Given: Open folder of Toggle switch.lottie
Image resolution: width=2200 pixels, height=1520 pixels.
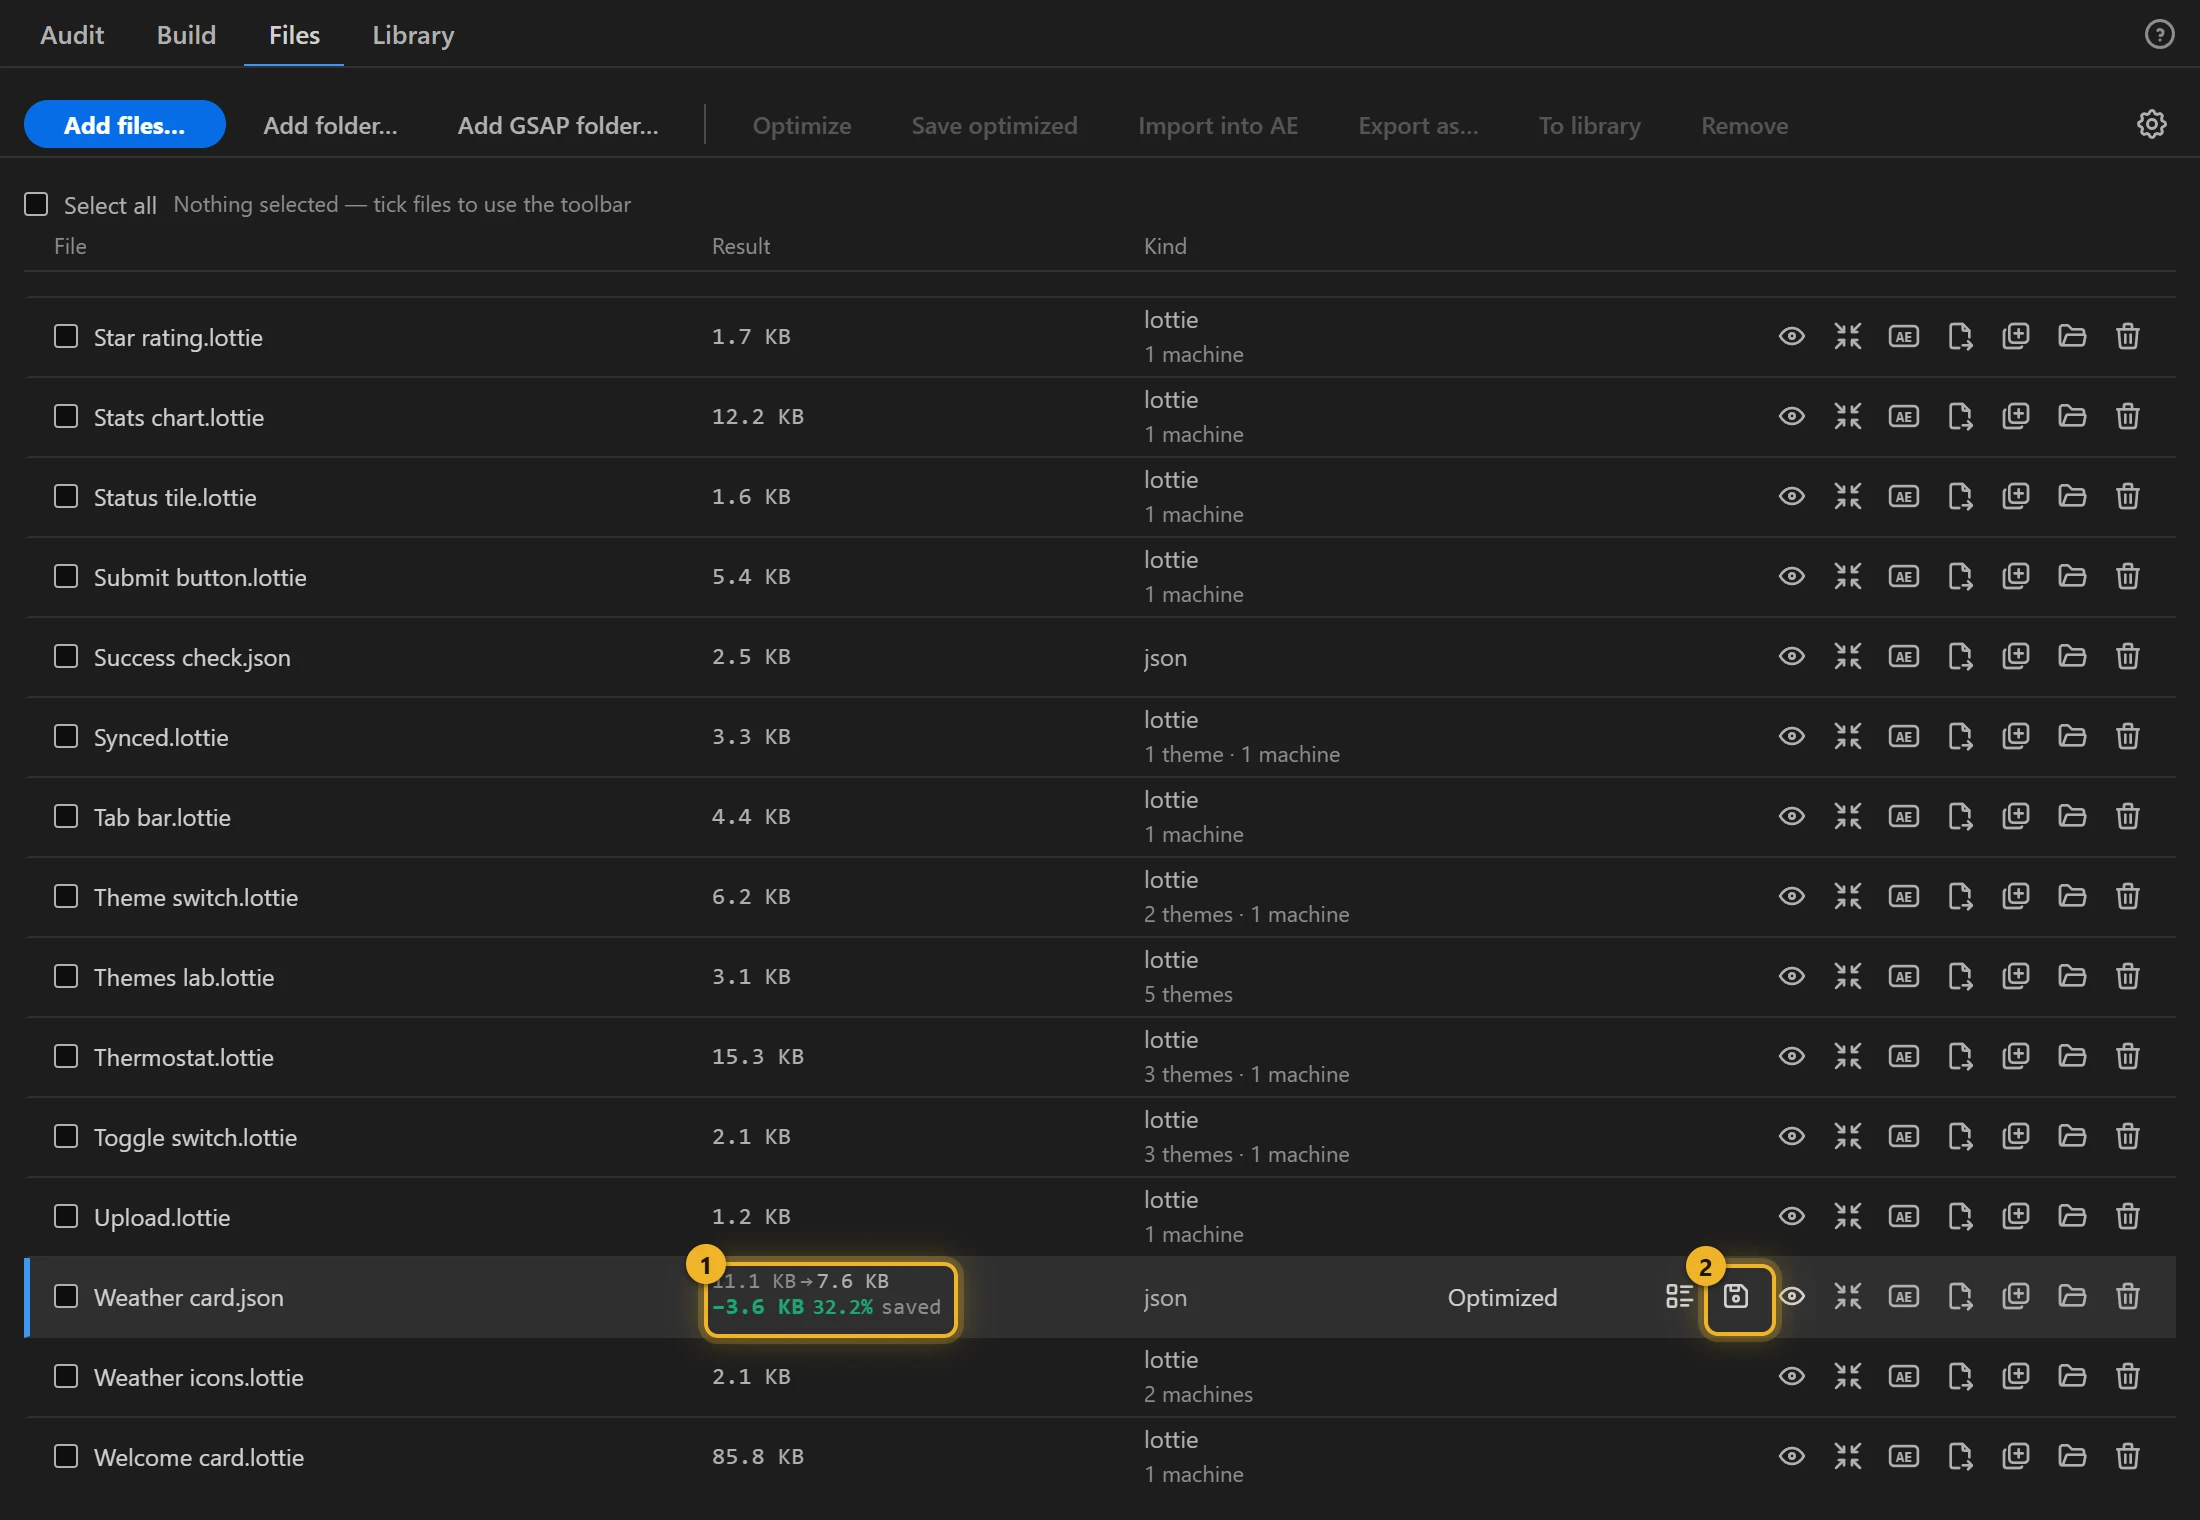Looking at the screenshot, I should tap(2072, 1137).
